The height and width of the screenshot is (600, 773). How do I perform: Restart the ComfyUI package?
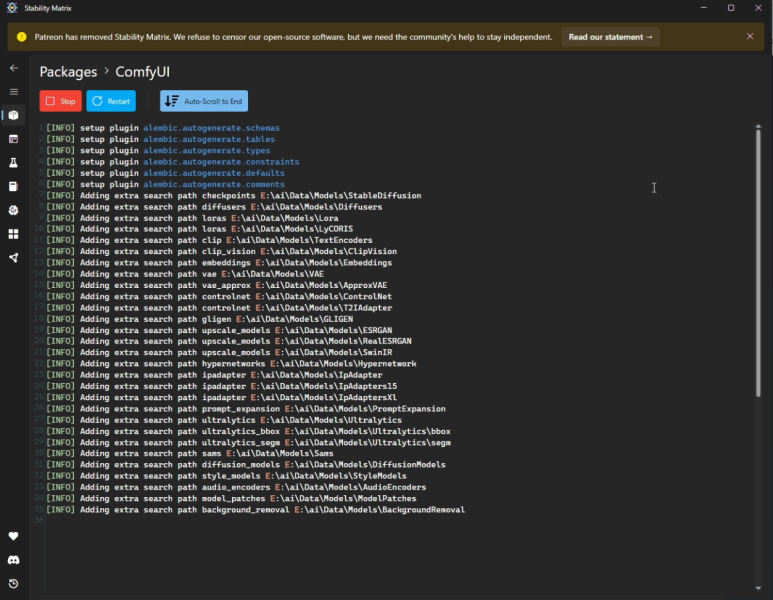click(111, 101)
